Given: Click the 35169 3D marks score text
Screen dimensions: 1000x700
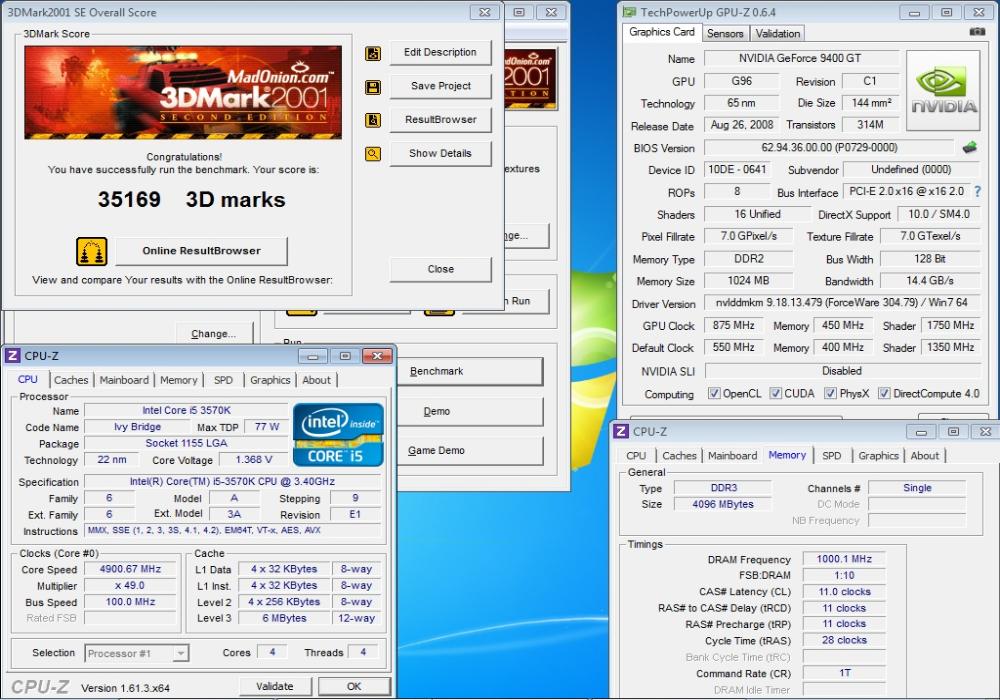Looking at the screenshot, I should point(191,200).
